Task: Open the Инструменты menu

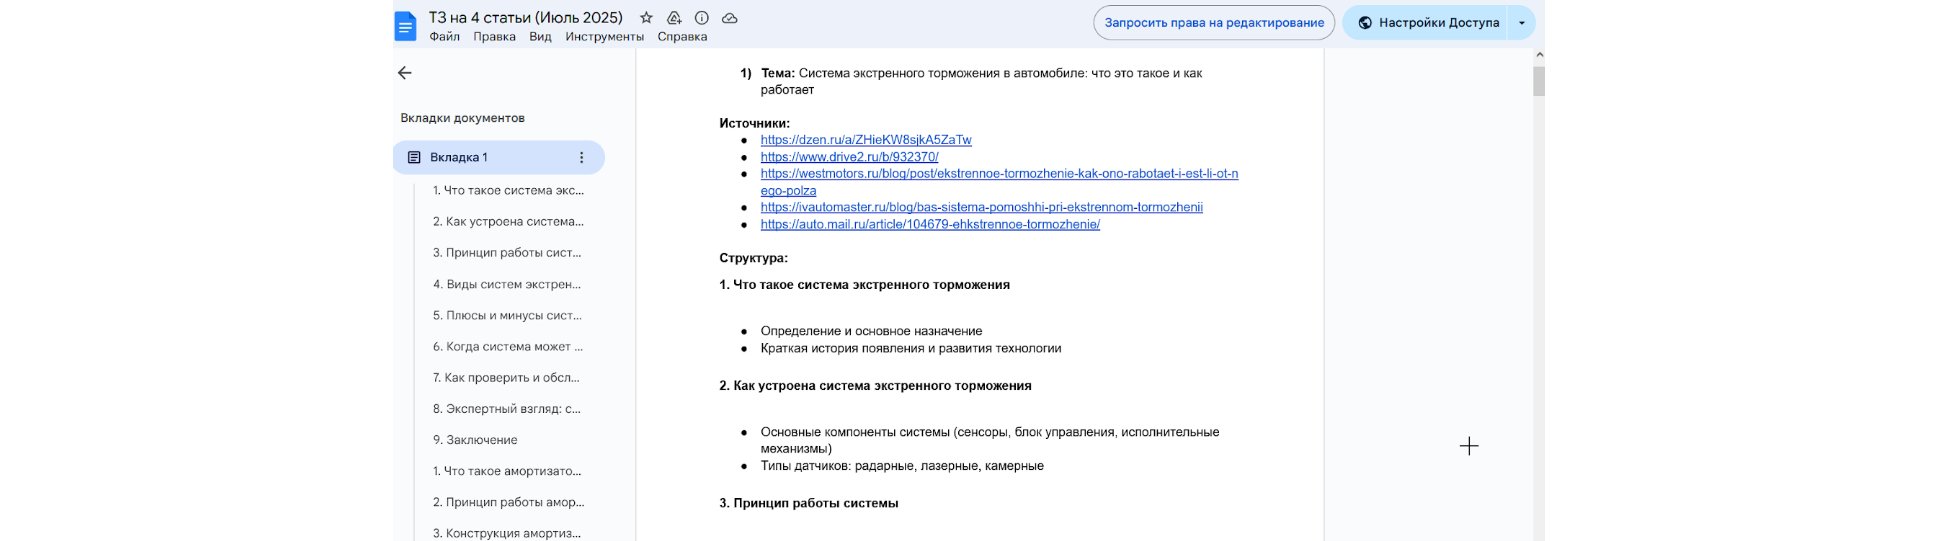Action: 604,37
